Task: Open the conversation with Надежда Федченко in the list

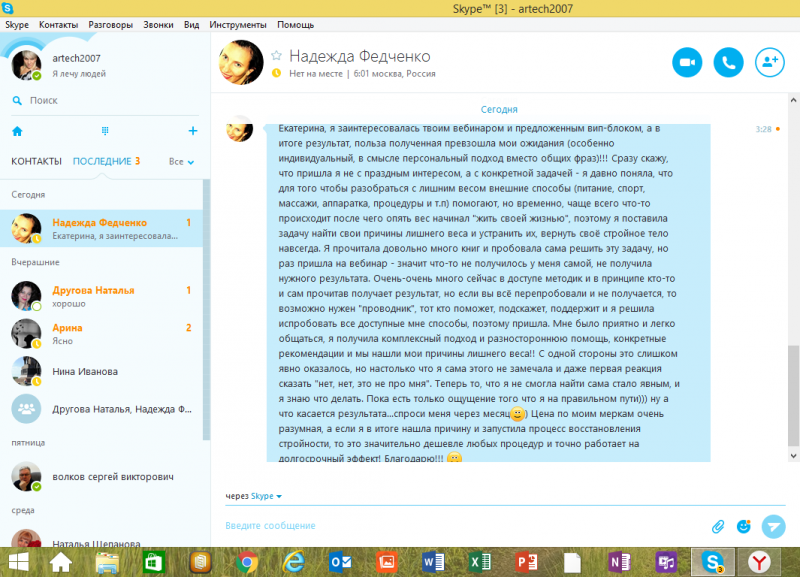Action: 102,229
